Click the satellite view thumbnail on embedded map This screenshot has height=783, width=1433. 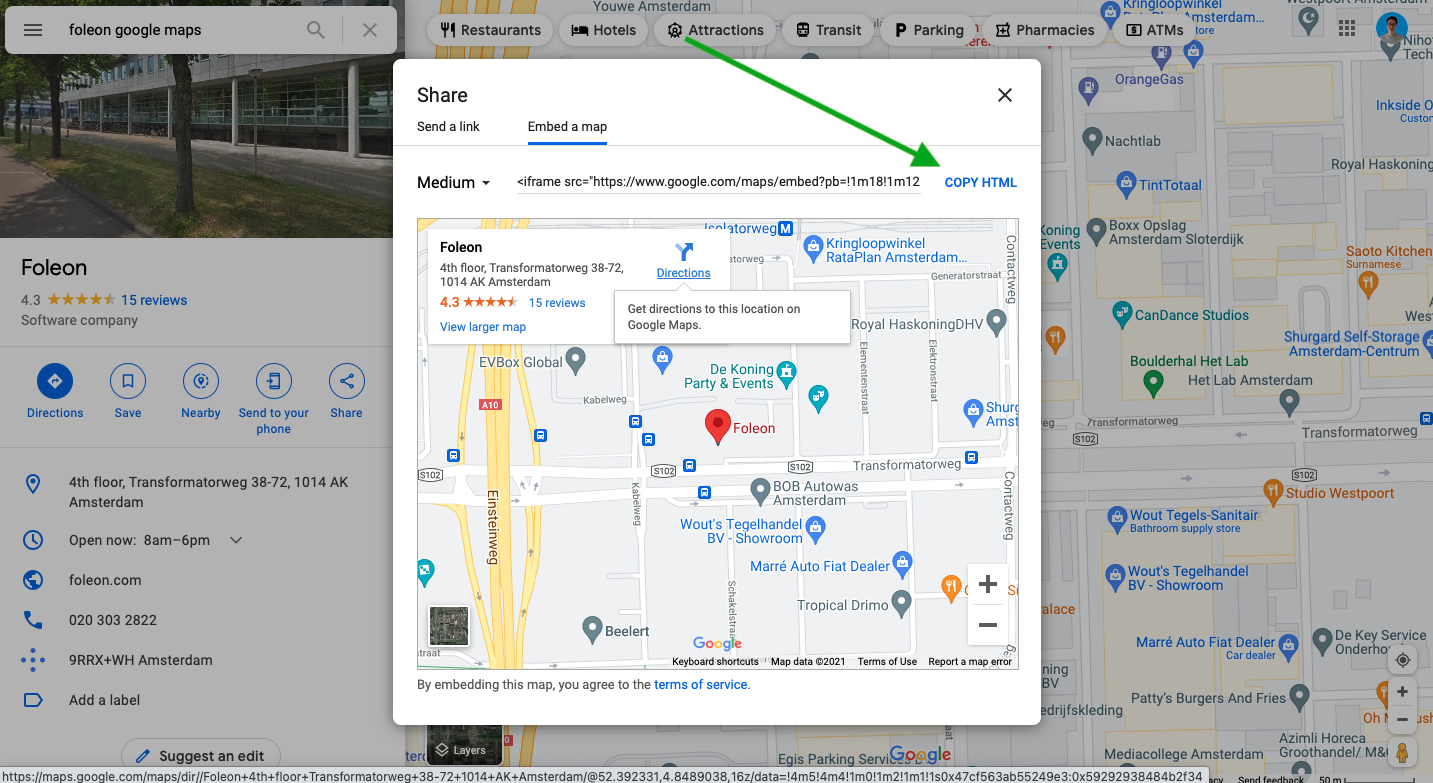tap(448, 626)
